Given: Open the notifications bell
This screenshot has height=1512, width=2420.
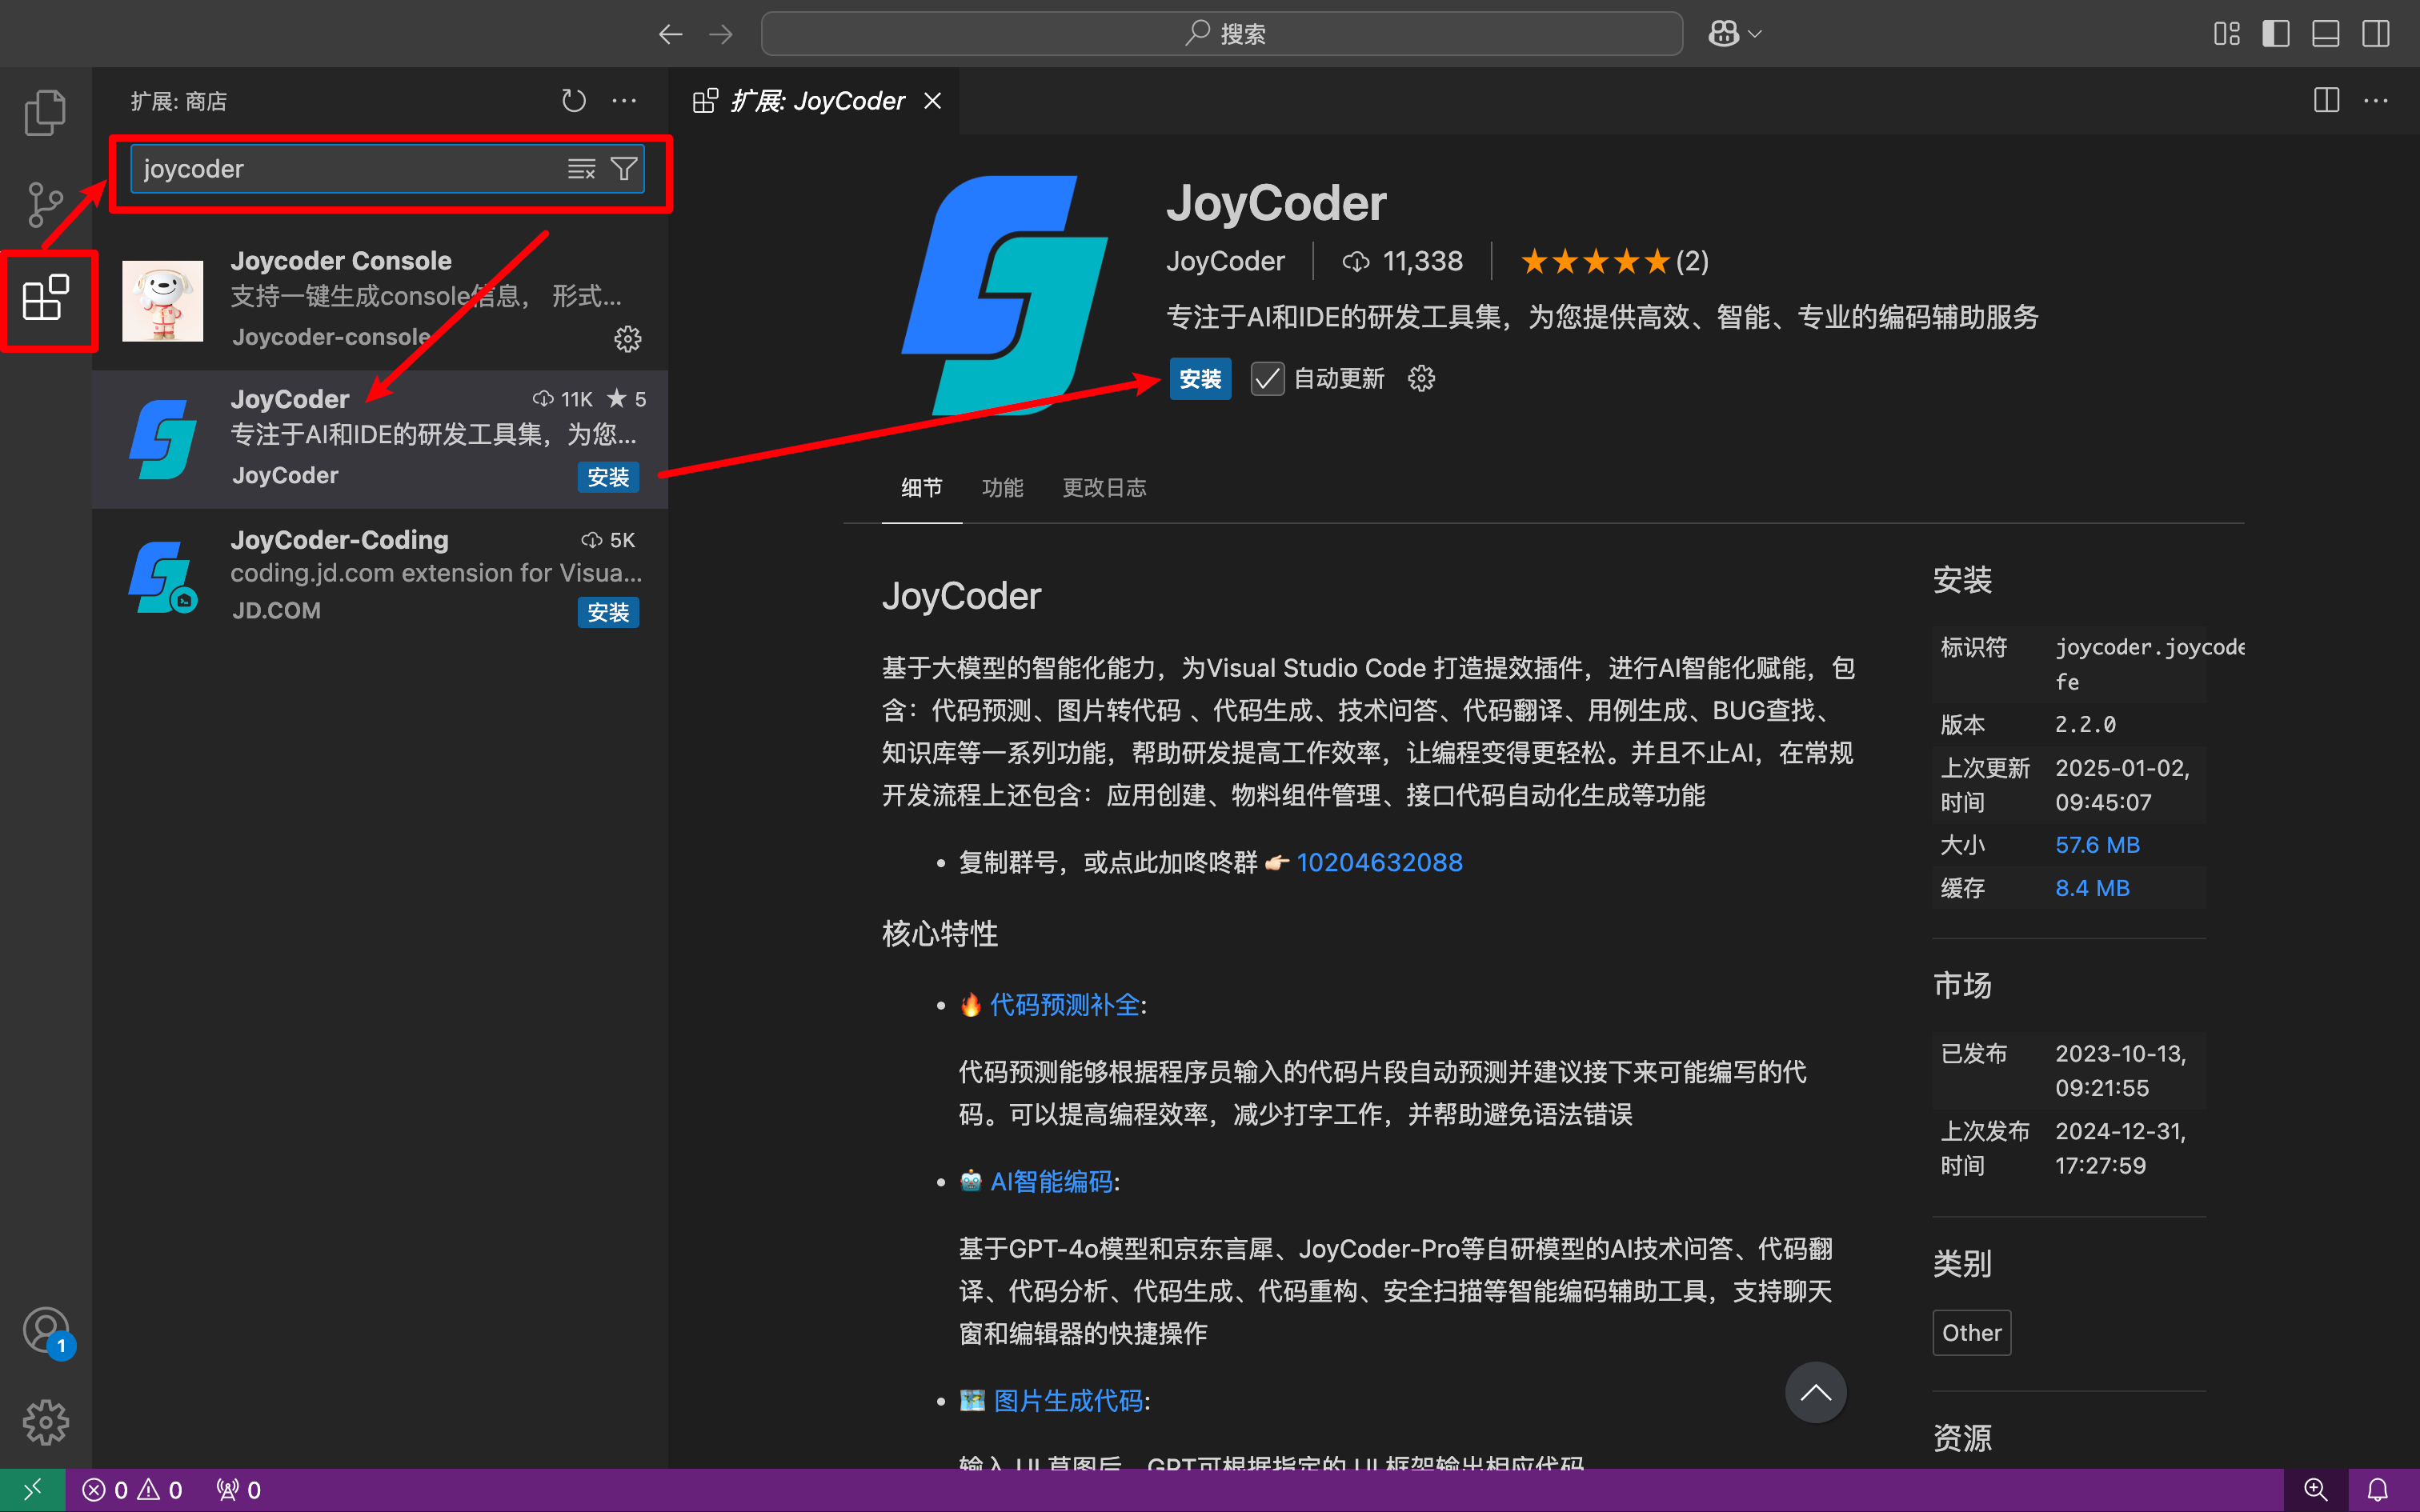Looking at the screenshot, I should (2378, 1490).
